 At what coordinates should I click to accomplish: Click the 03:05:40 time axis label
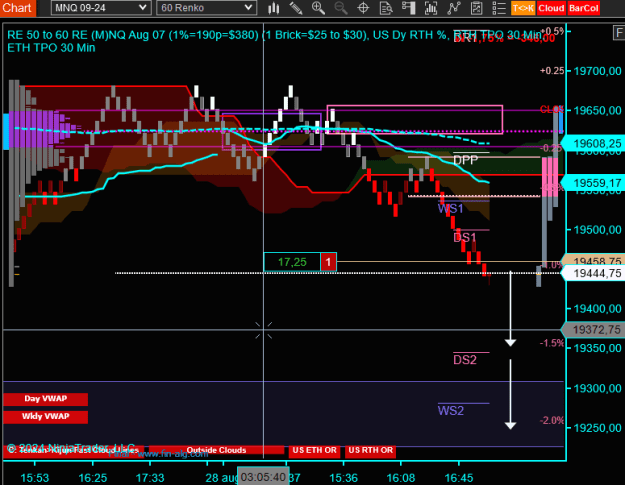tap(263, 477)
